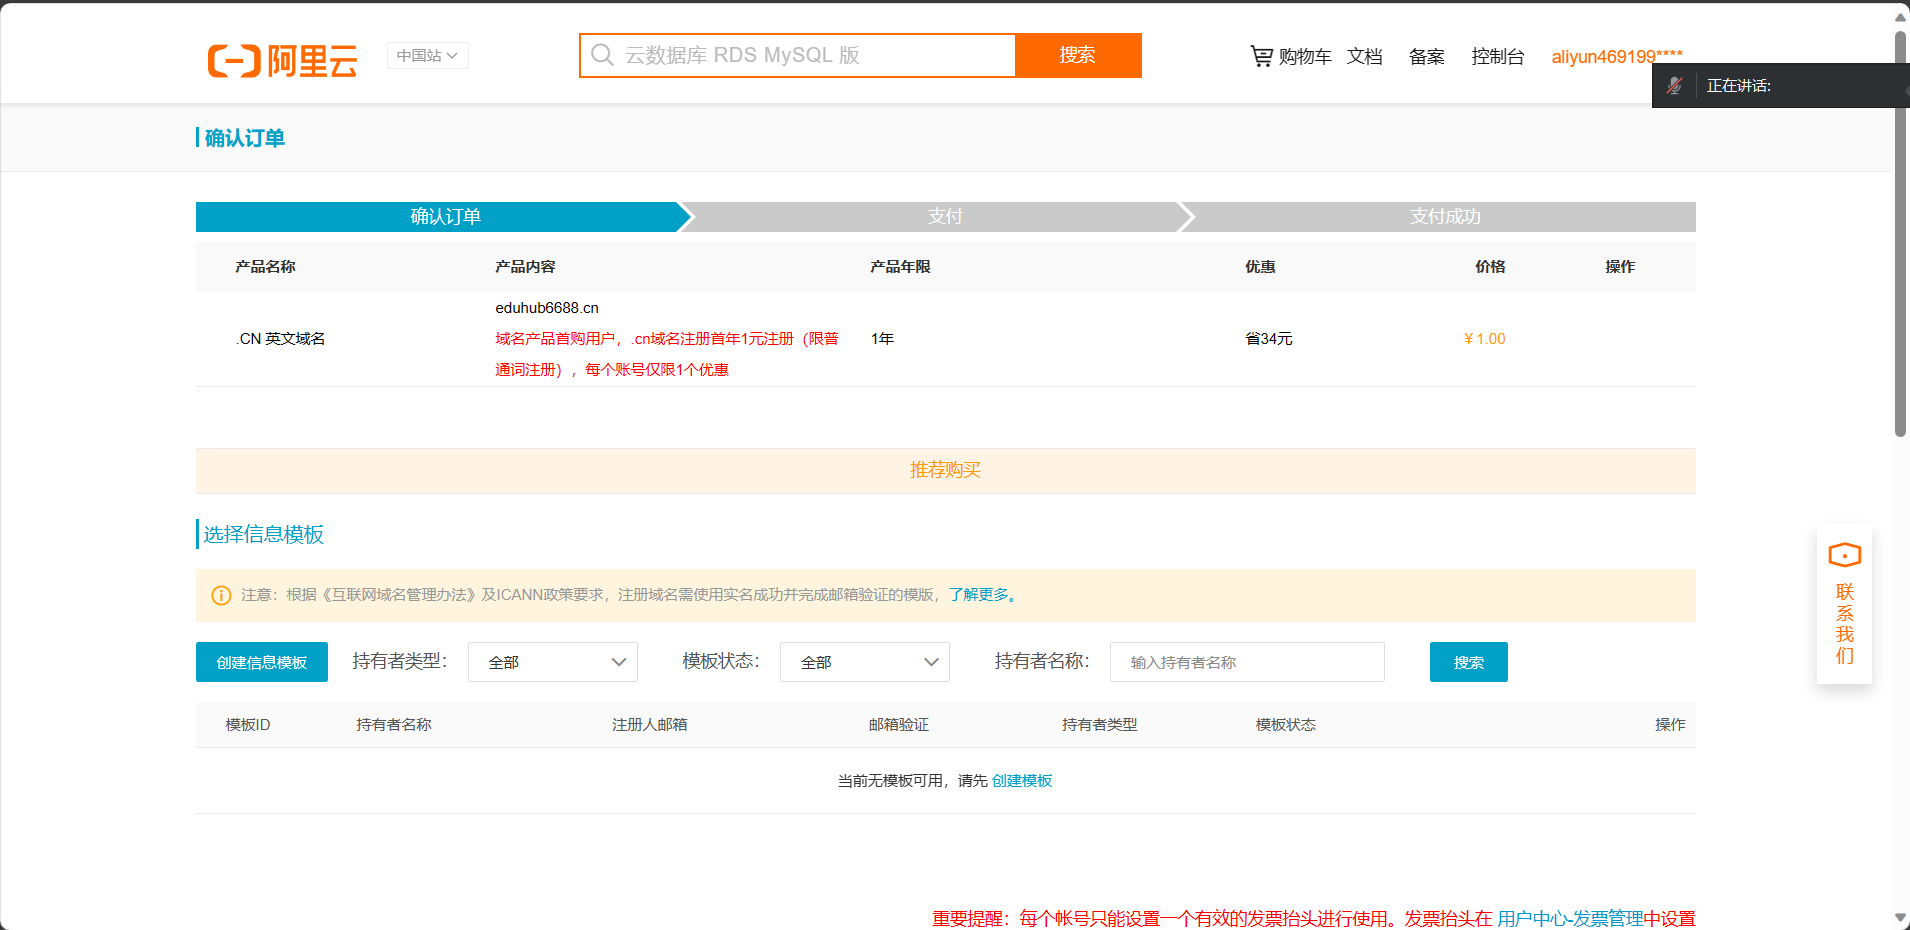Click the notice info icon
This screenshot has height=930, width=1910.
tap(221, 595)
